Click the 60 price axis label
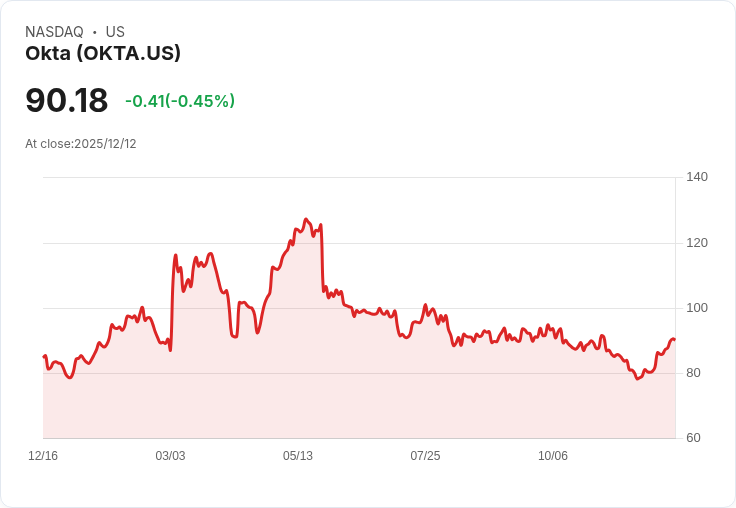This screenshot has width=736, height=508. (x=693, y=438)
